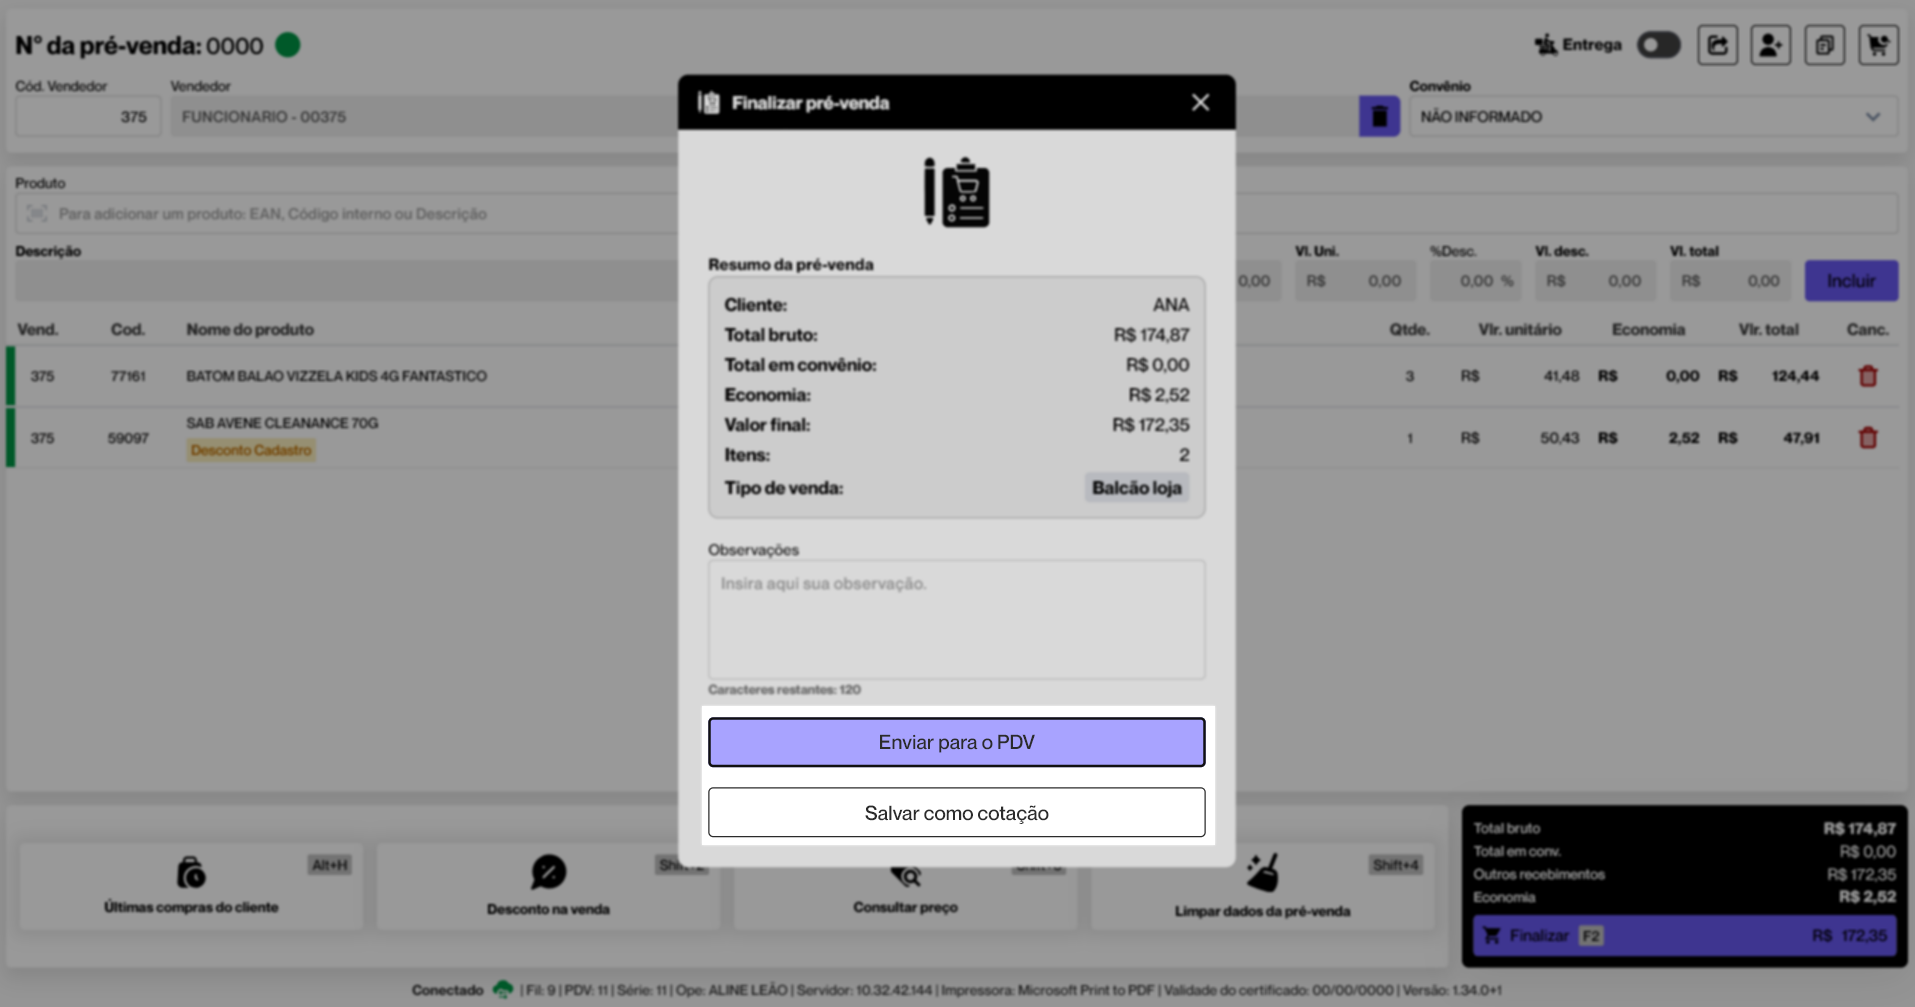
Task: Click the Nome do produto column header
Action: coord(250,329)
